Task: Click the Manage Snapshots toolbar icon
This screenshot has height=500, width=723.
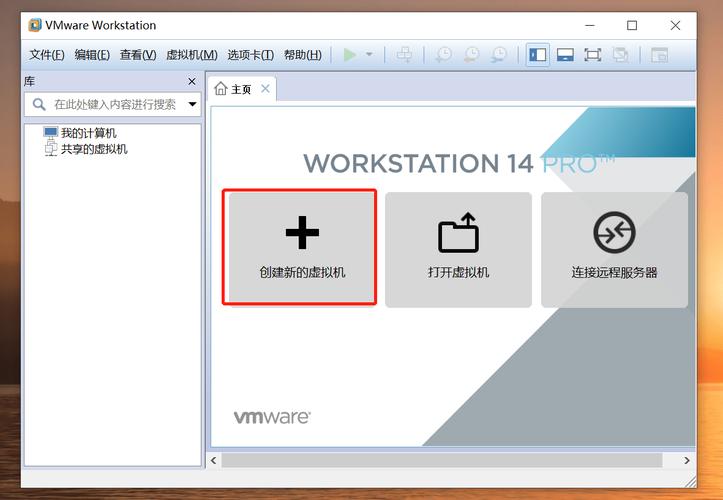Action: tap(499, 55)
